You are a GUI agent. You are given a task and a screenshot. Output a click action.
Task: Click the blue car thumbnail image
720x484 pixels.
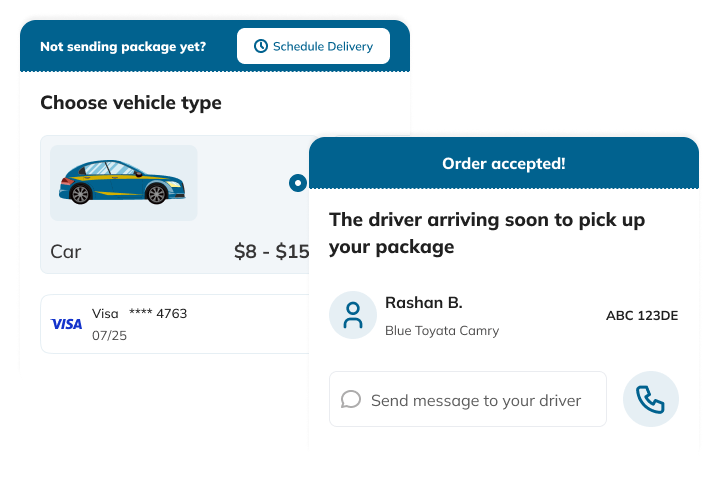coord(123,183)
